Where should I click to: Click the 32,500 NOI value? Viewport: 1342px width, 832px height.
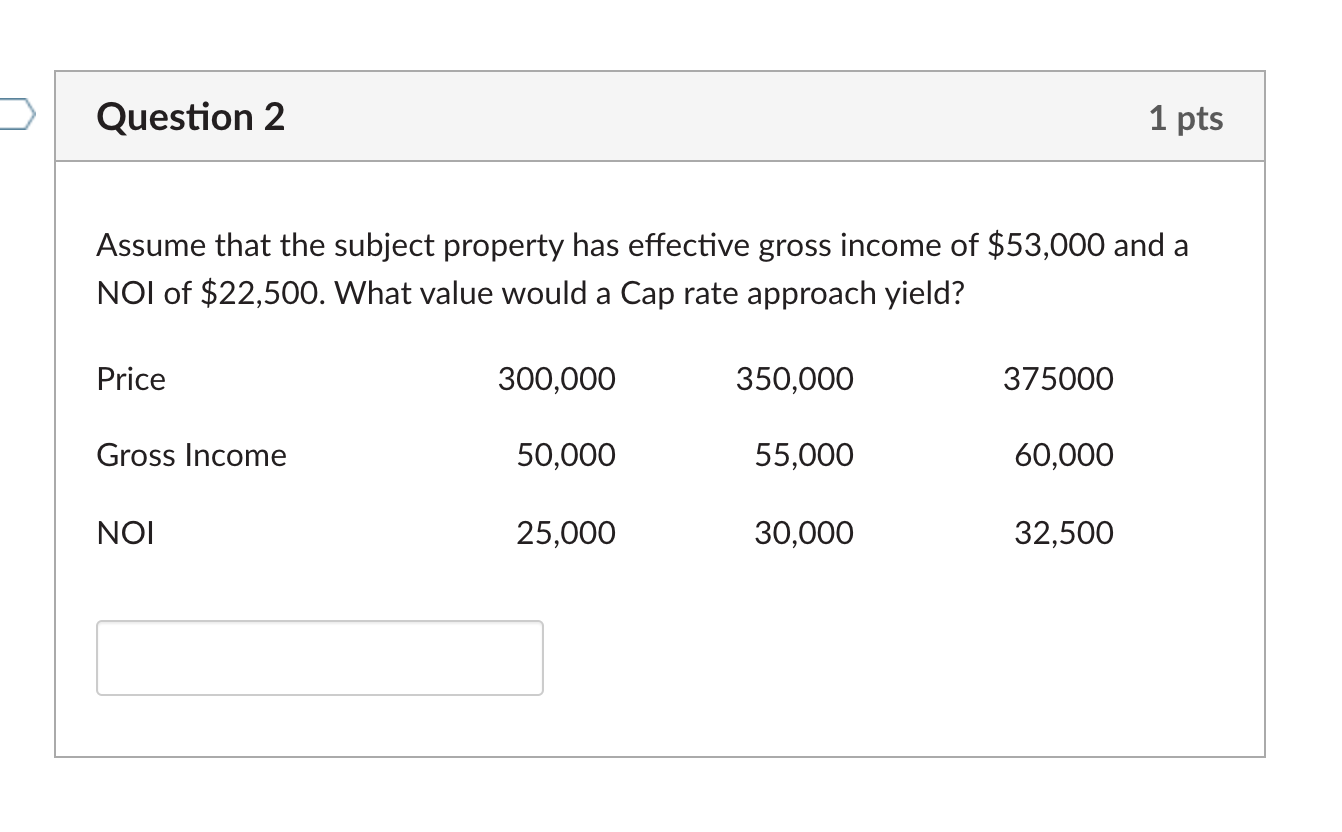point(1063,533)
